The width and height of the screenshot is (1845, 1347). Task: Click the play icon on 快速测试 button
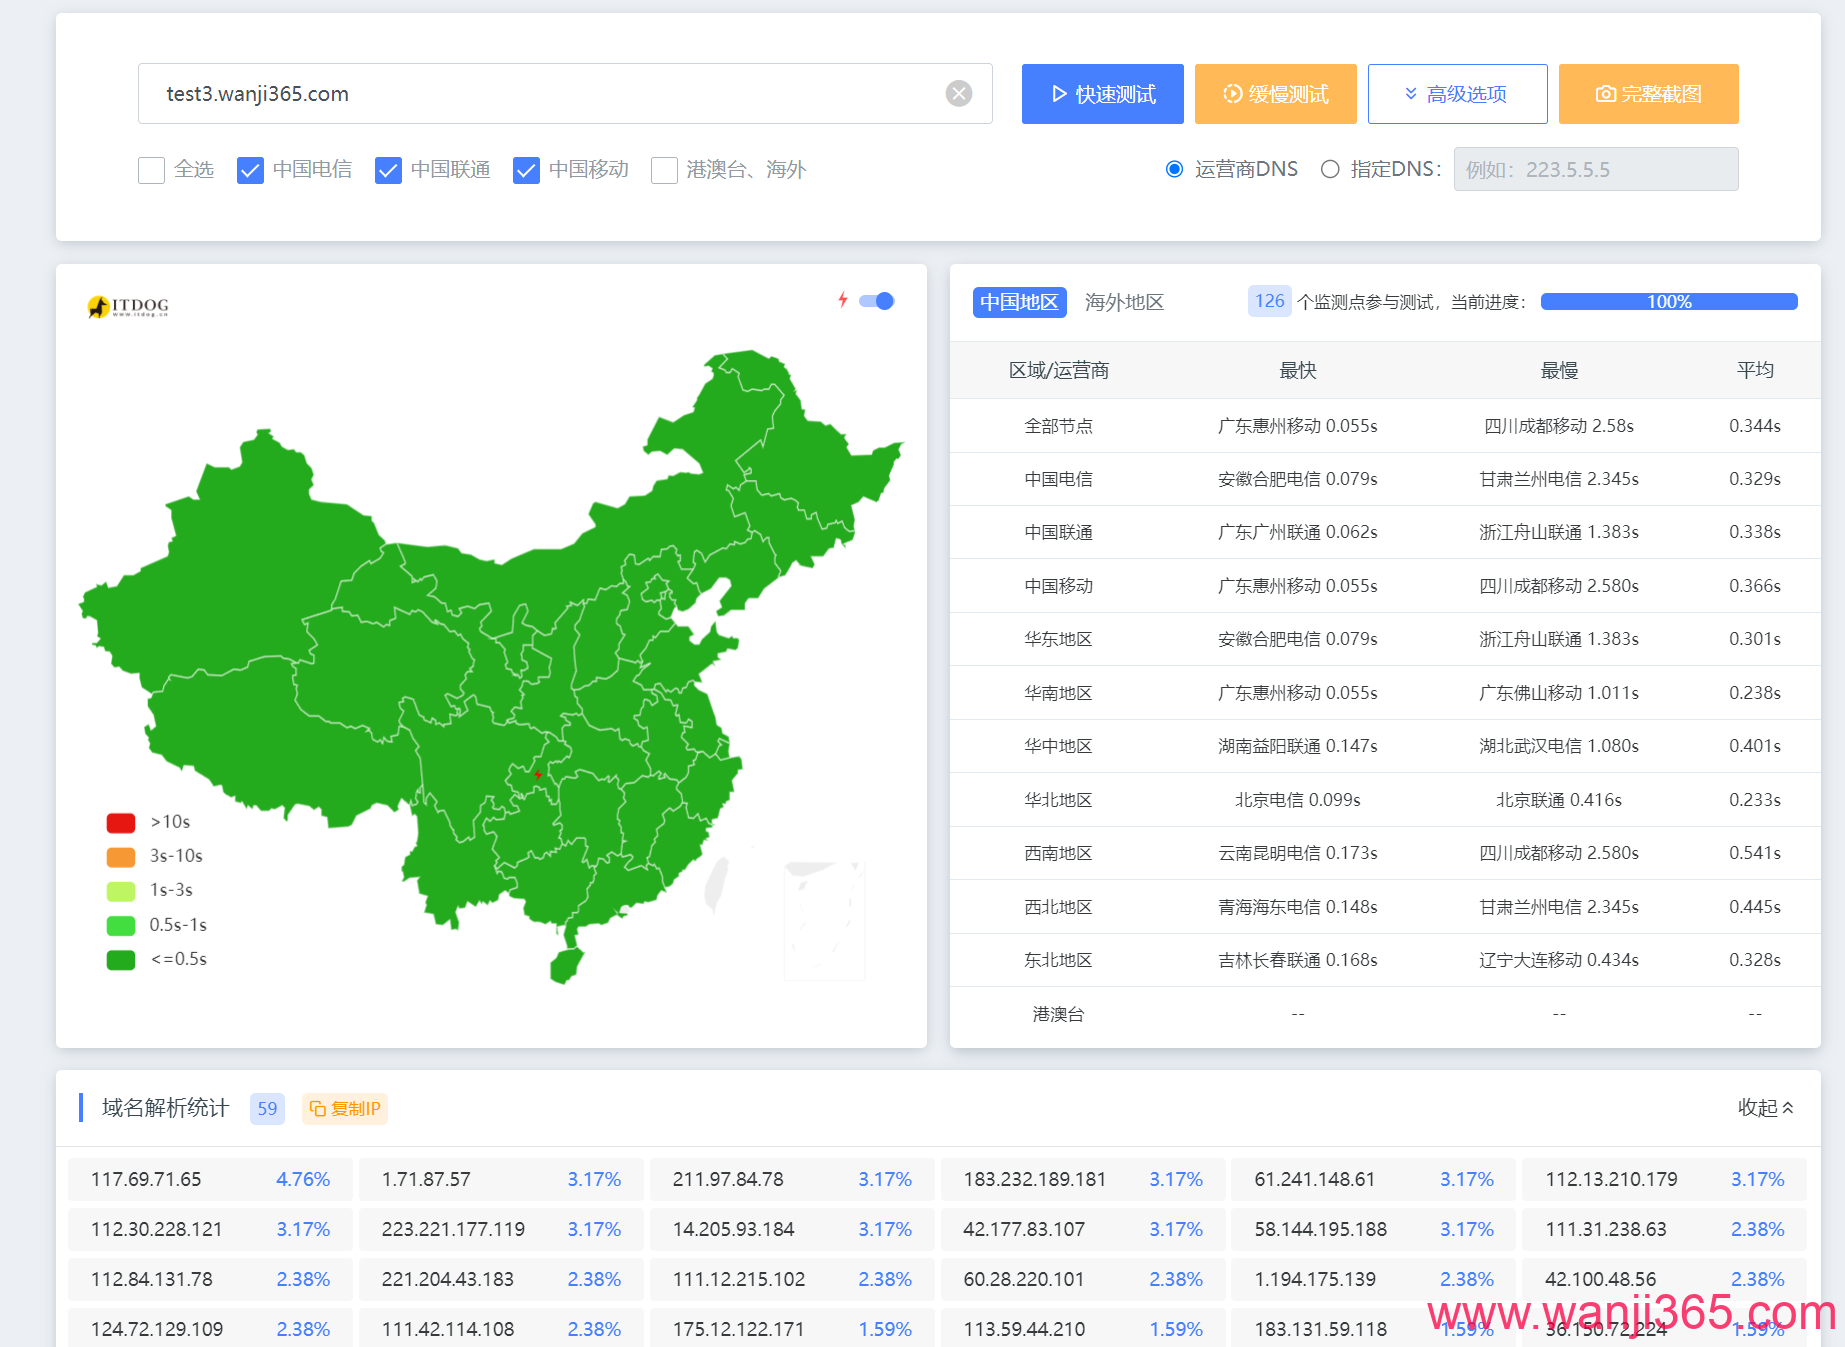(1059, 93)
